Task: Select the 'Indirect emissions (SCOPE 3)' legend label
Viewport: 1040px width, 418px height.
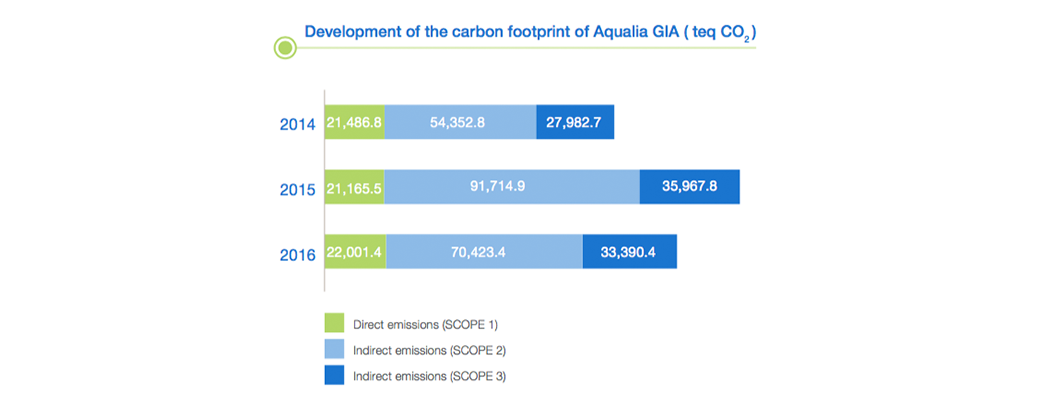Action: 430,376
